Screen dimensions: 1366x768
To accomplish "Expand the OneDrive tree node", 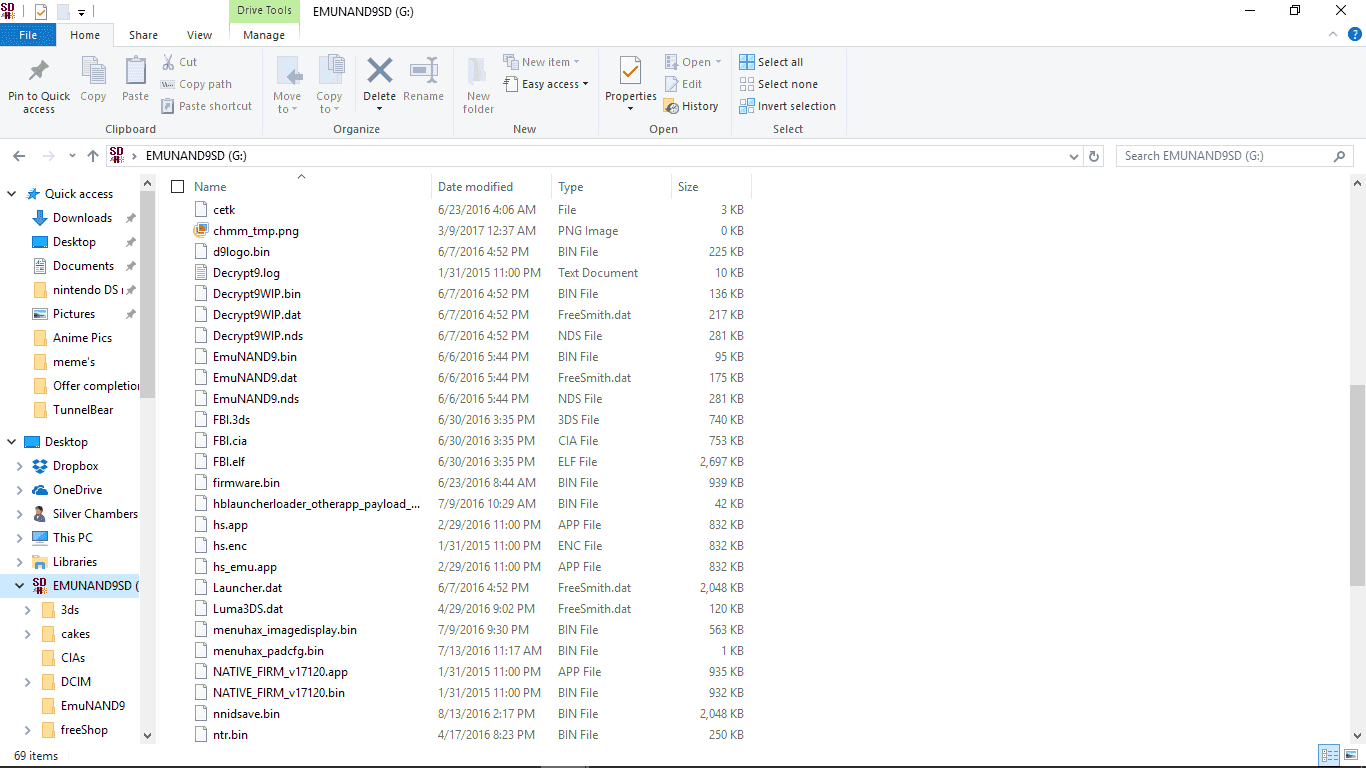I will [x=18, y=490].
